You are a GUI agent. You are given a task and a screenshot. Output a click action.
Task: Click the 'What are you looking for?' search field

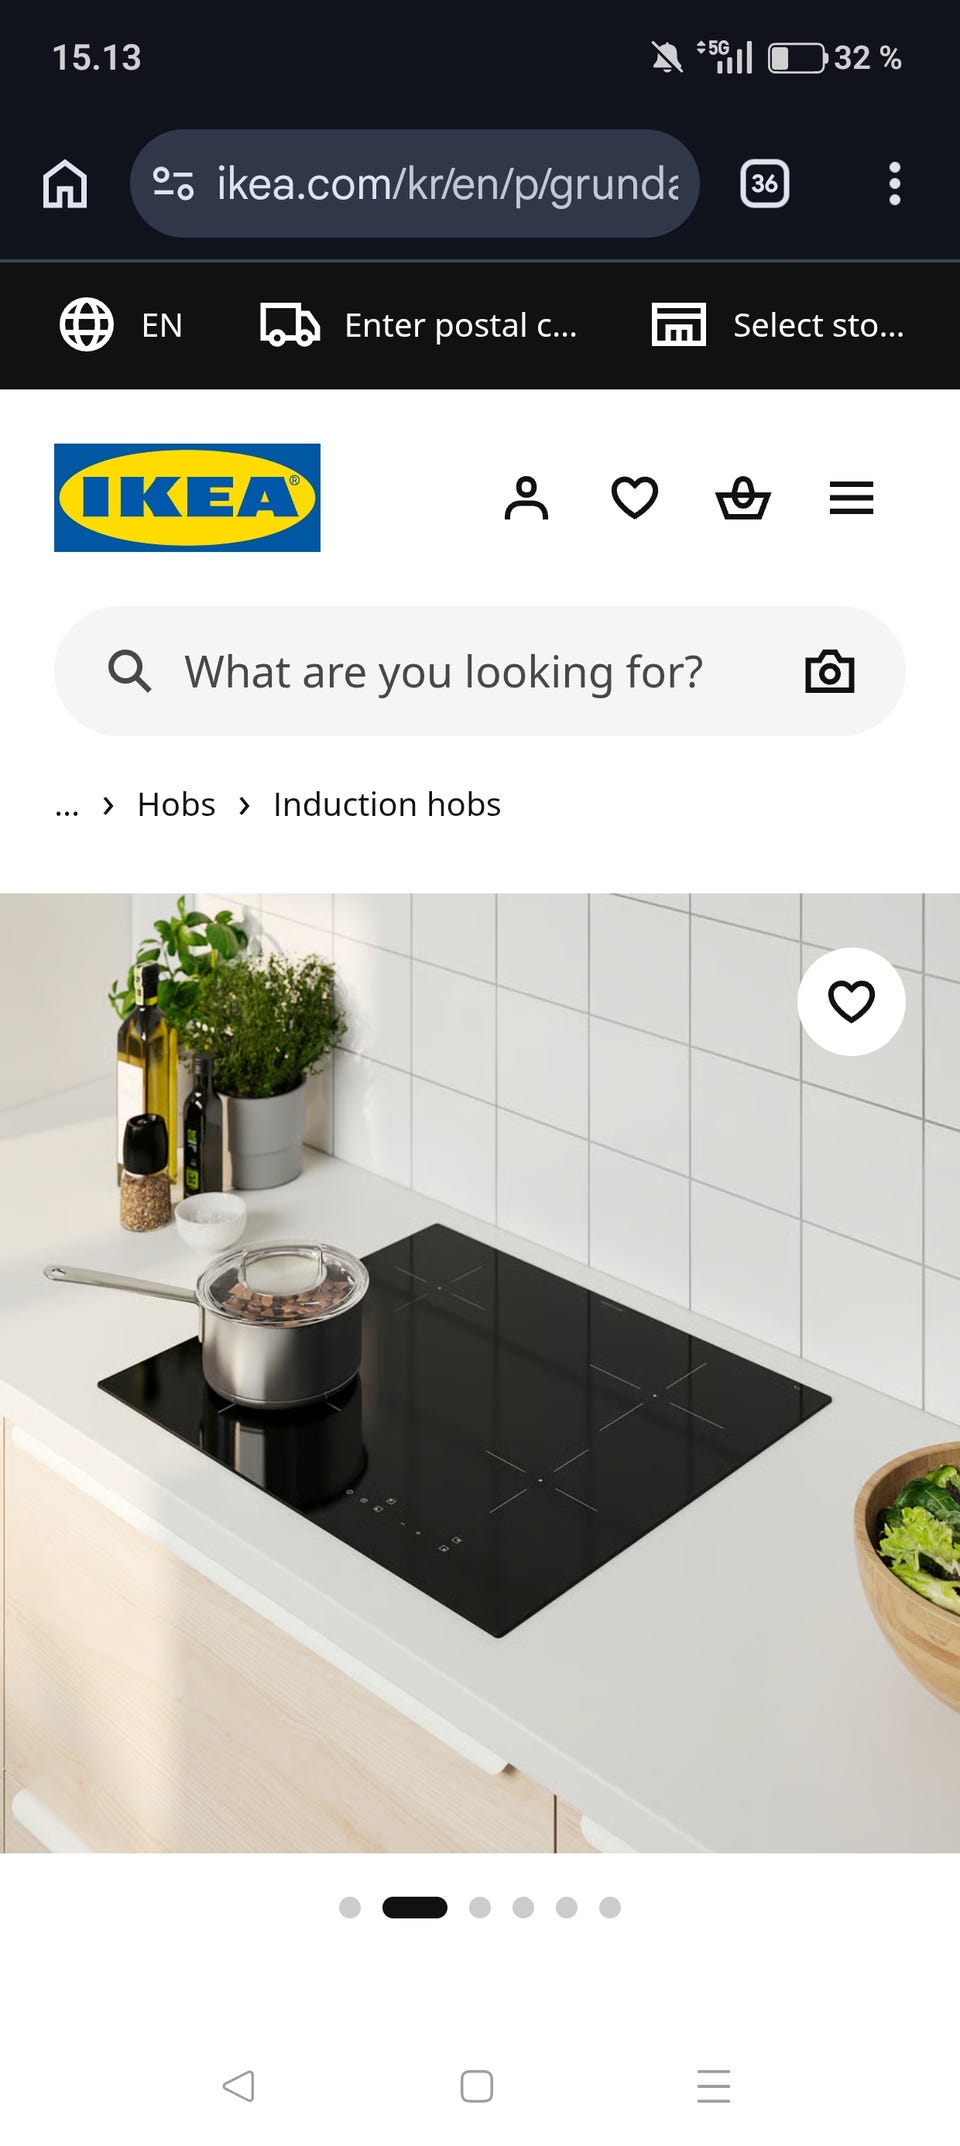click(480, 671)
